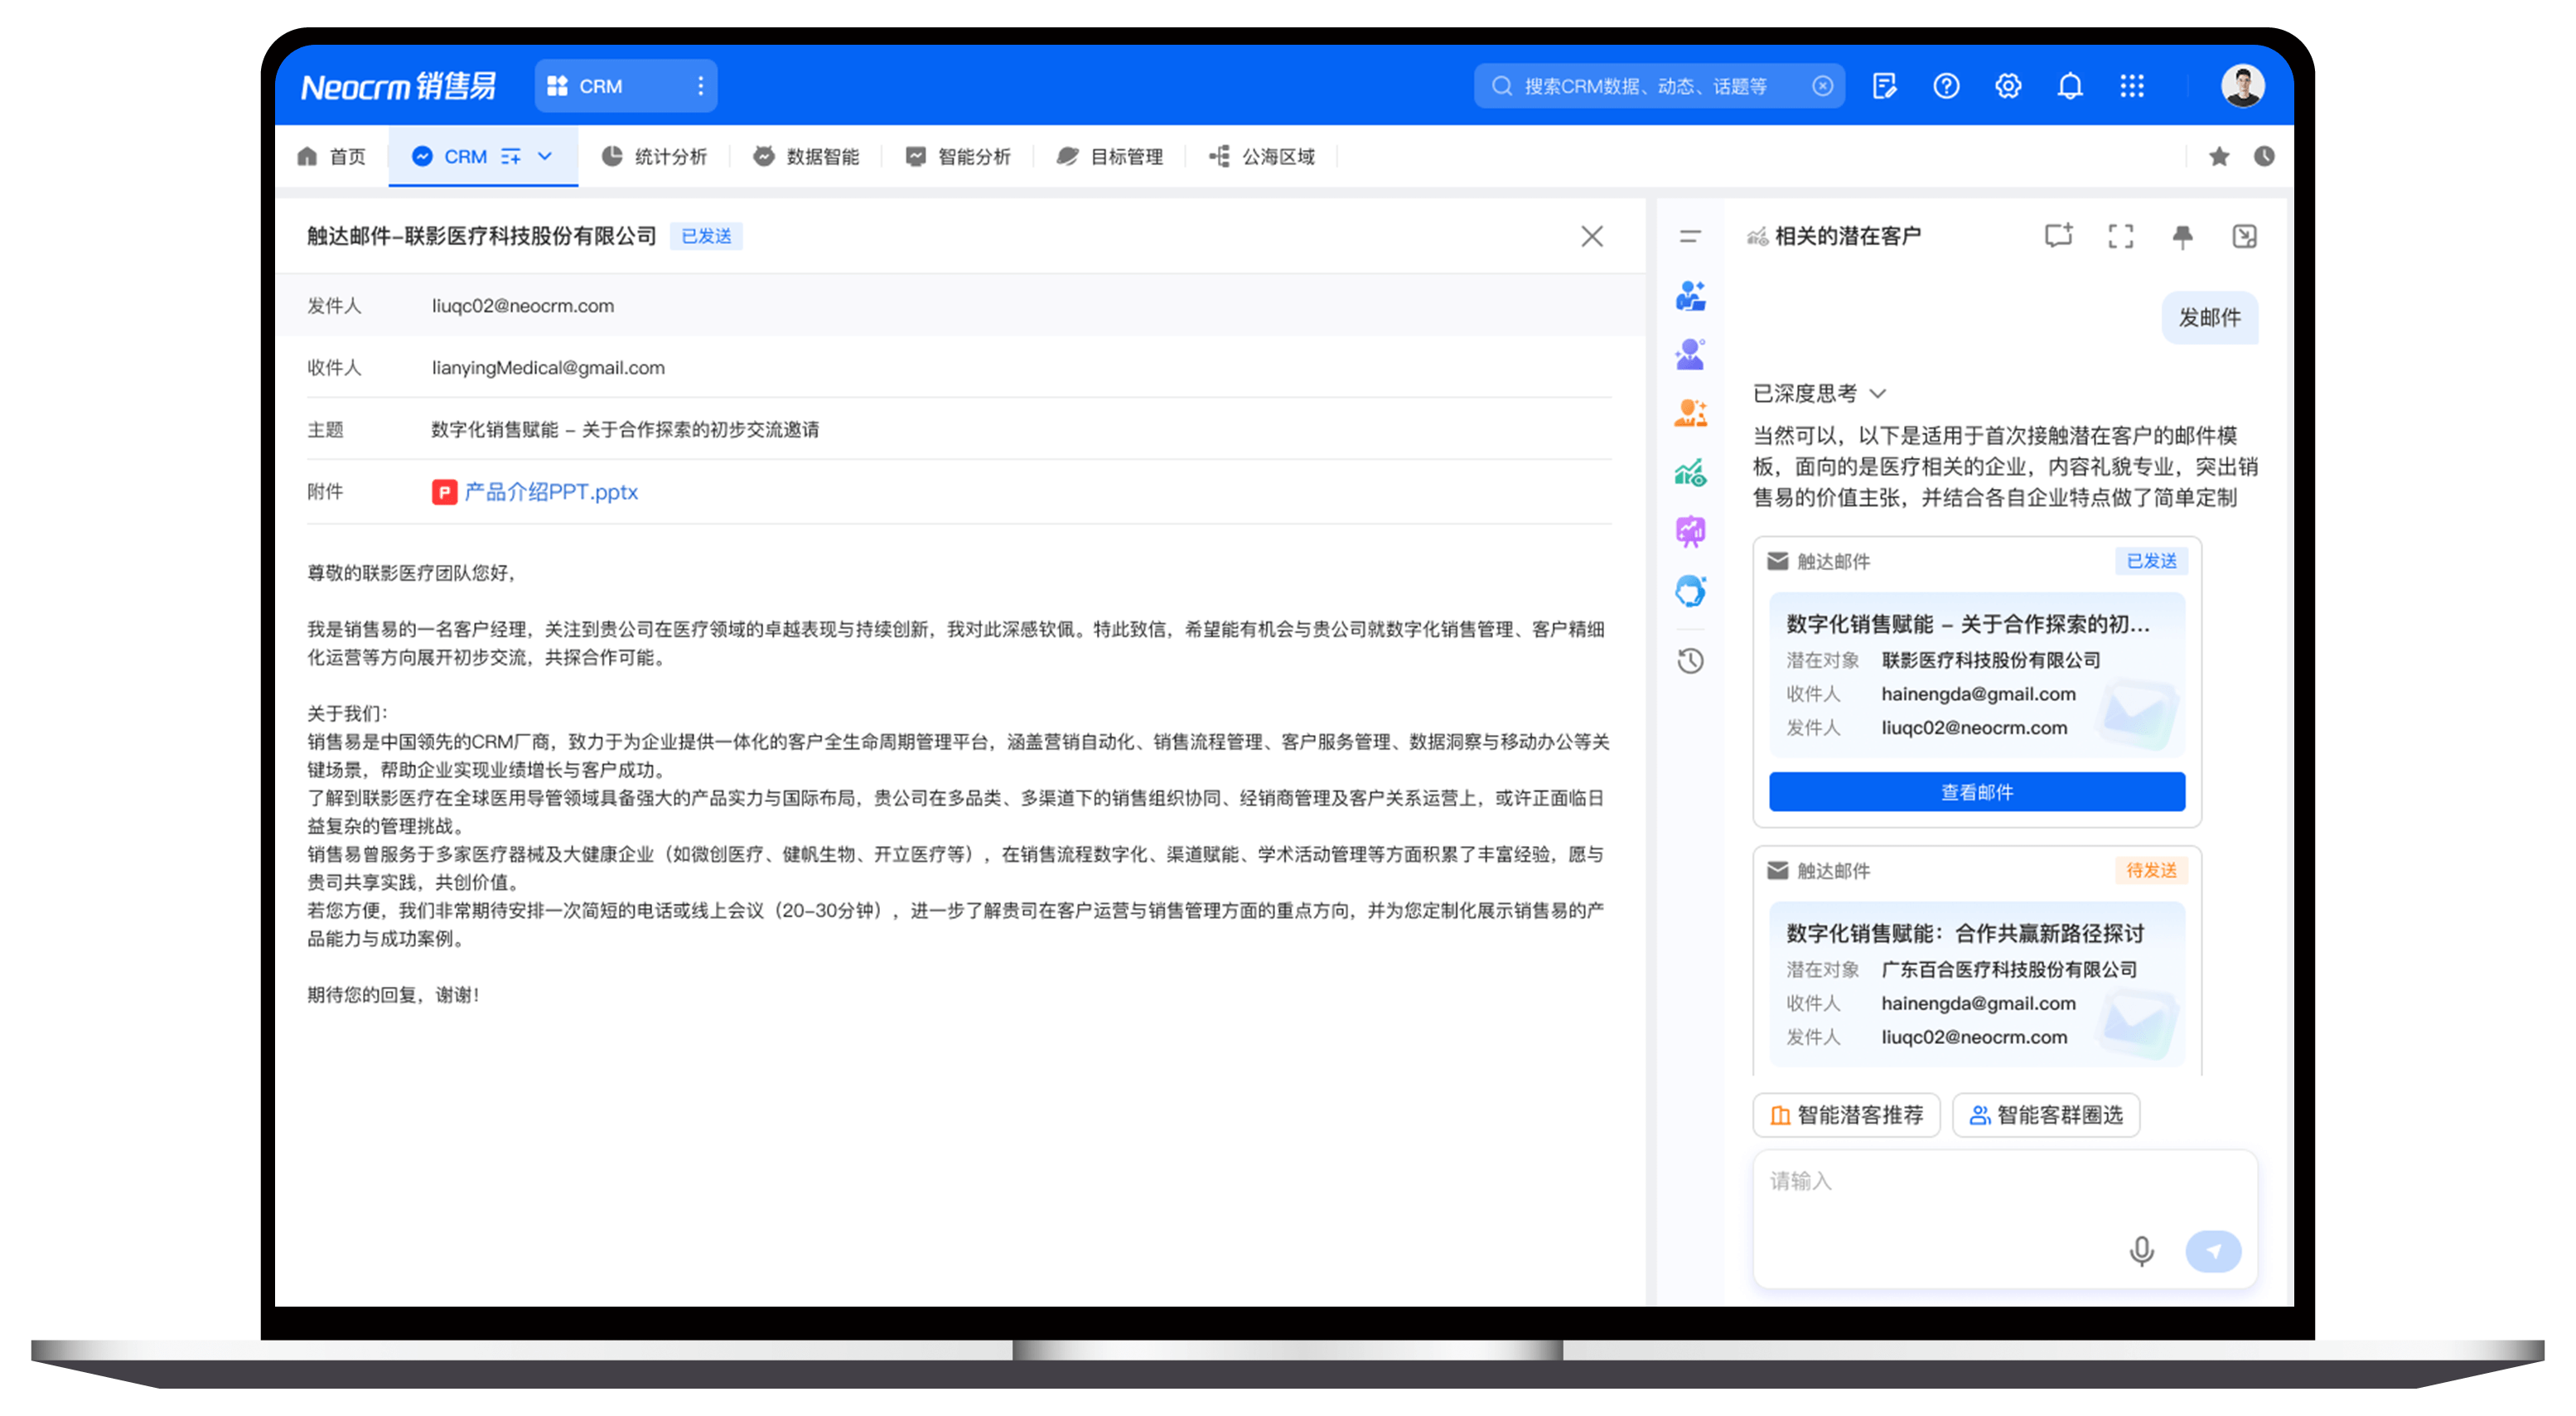This screenshot has width=2576, height=1416.
Task: Click 智能潜客推荐 shortcut
Action: click(1846, 1115)
